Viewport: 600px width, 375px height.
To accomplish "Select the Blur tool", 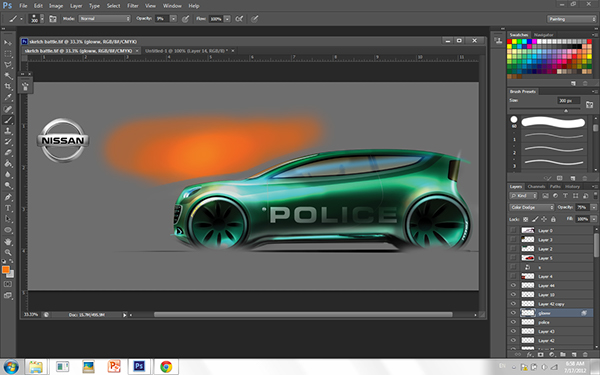I will click(x=8, y=175).
